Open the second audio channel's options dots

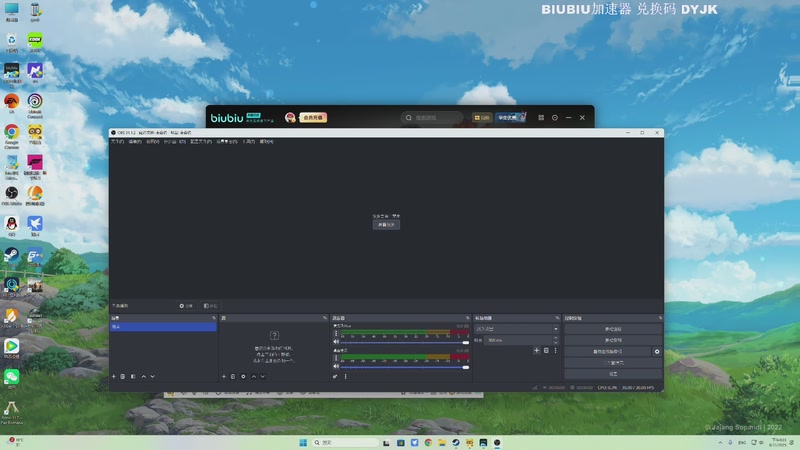336,358
